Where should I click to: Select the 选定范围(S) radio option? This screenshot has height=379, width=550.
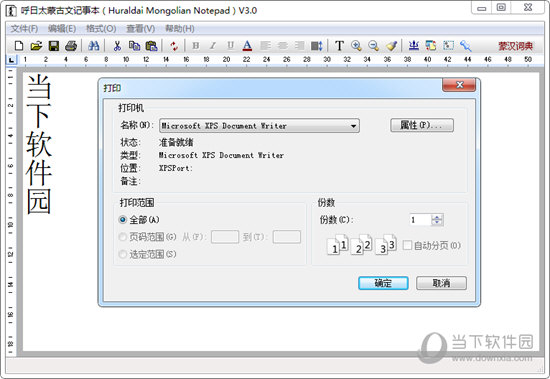pos(122,254)
